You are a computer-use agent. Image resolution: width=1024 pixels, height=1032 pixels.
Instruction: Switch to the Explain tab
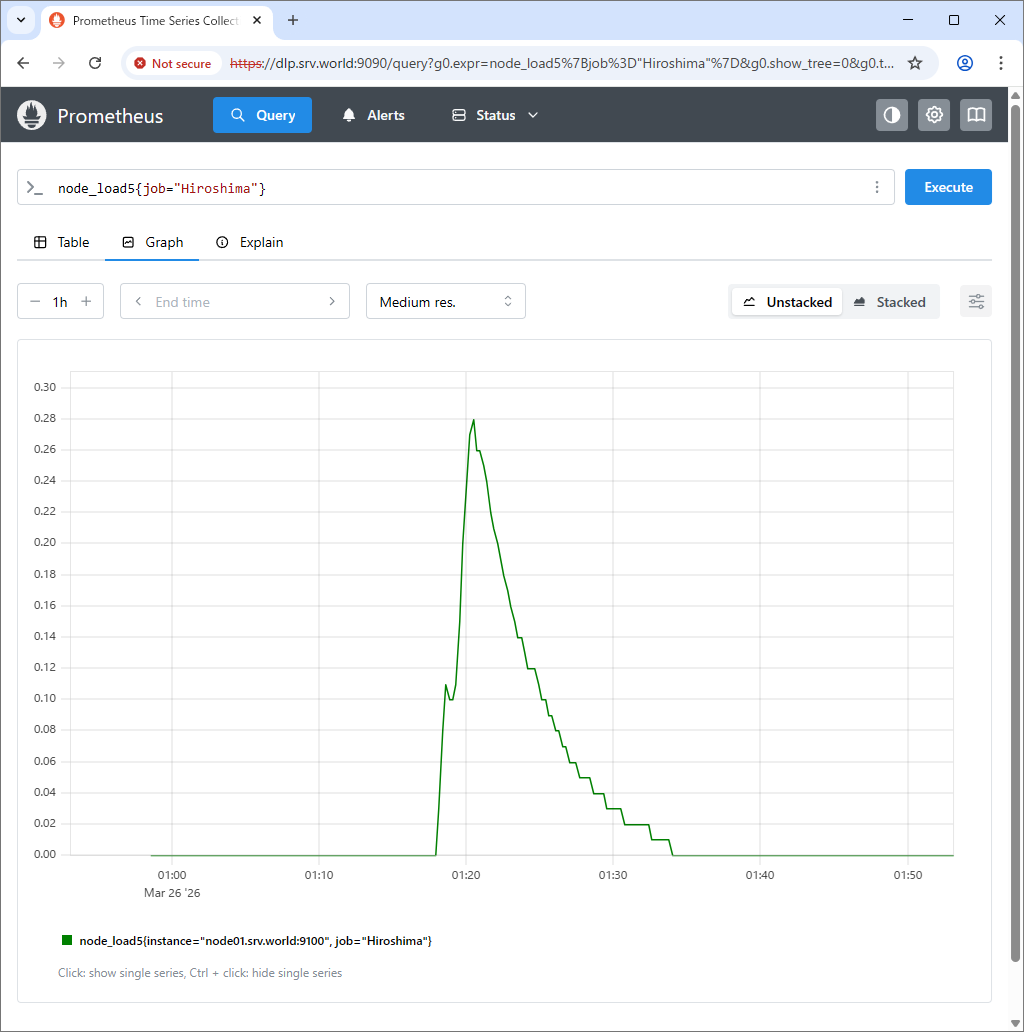point(249,242)
